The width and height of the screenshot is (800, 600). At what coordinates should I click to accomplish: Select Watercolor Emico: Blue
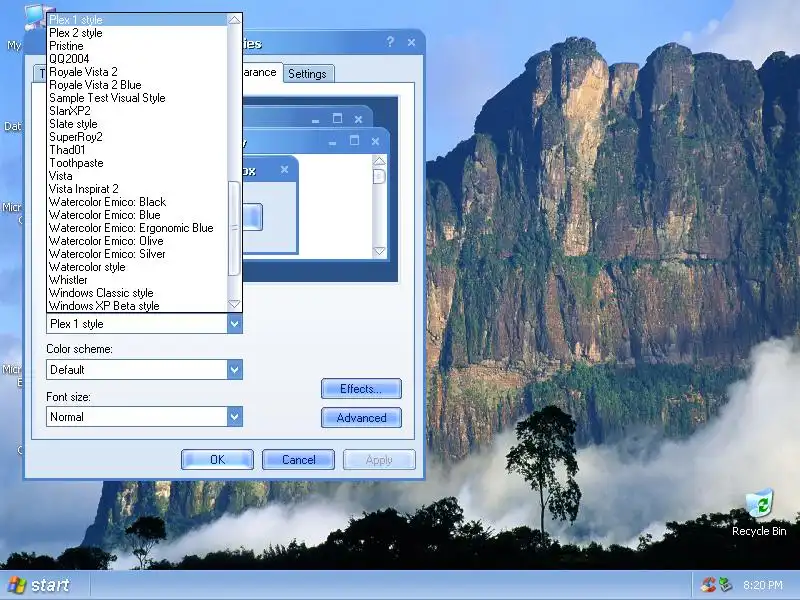pyautogui.click(x=137, y=215)
